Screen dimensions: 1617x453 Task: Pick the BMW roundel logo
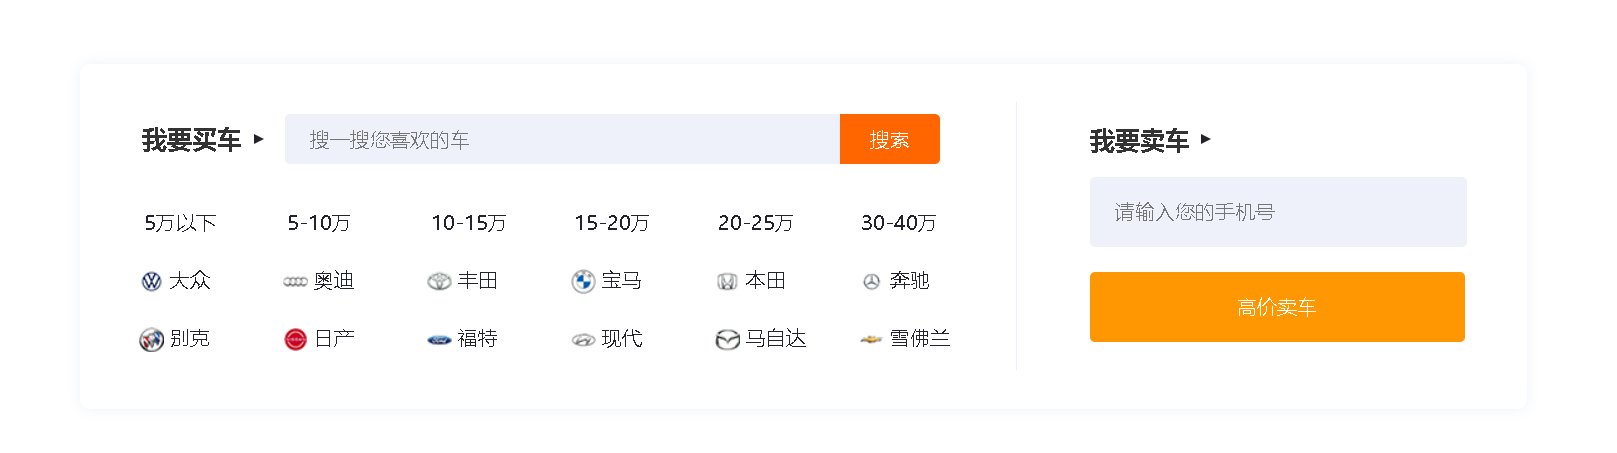583,282
